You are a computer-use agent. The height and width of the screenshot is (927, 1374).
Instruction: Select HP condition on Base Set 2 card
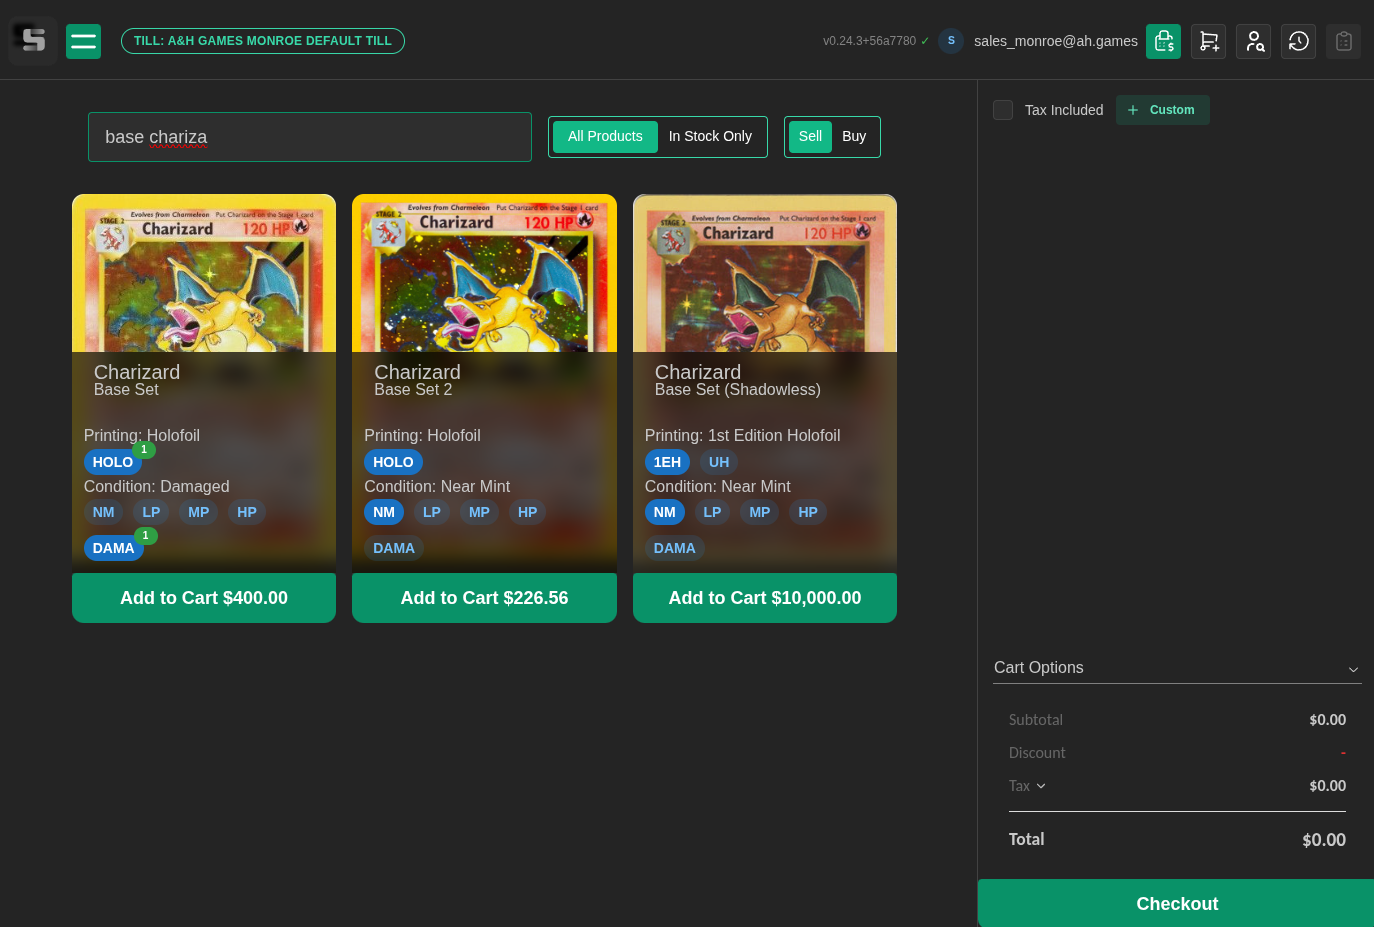[x=528, y=512]
